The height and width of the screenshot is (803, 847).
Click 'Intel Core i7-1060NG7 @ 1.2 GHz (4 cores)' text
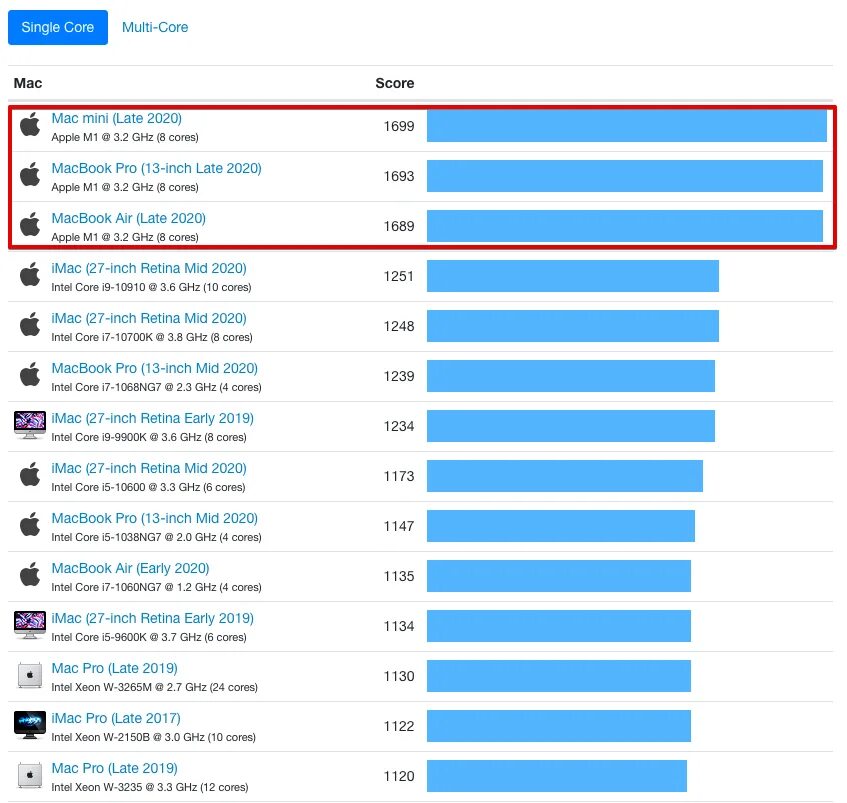157,588
